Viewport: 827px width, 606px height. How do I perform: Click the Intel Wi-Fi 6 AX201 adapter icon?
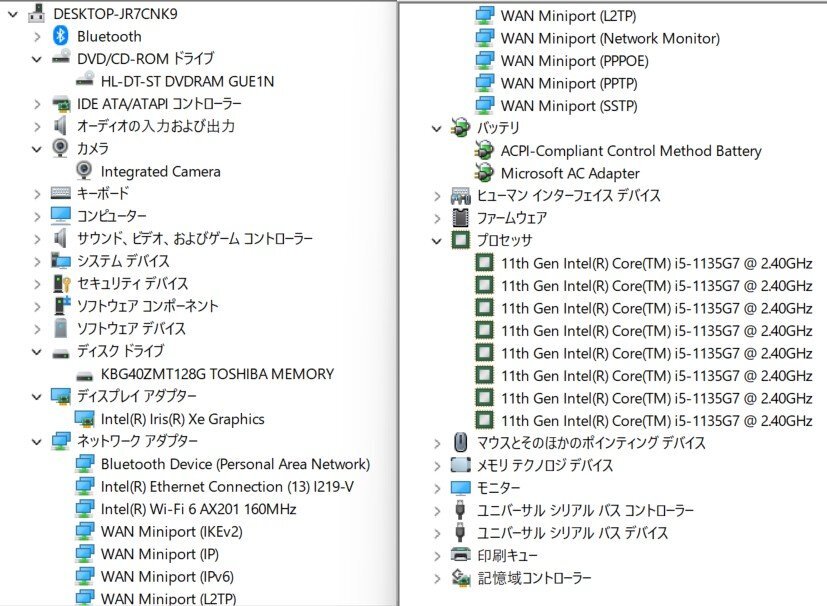85,509
